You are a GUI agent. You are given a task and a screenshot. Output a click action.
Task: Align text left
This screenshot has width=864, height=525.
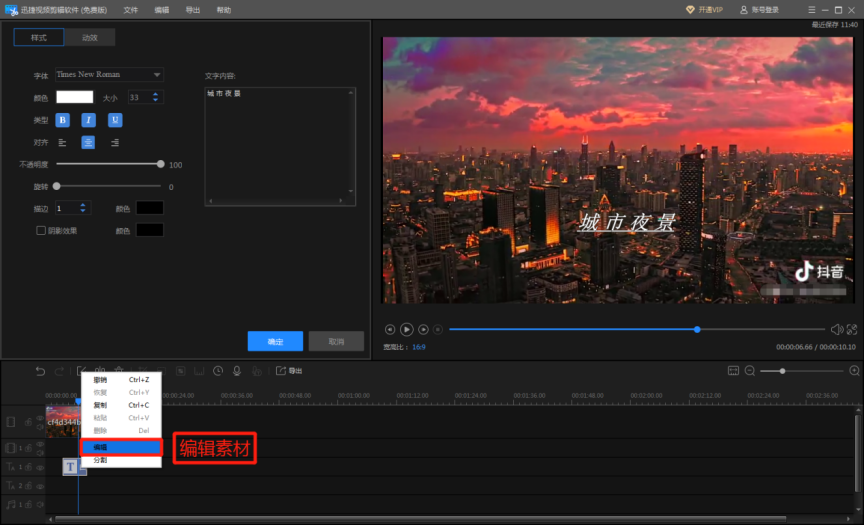[62, 143]
